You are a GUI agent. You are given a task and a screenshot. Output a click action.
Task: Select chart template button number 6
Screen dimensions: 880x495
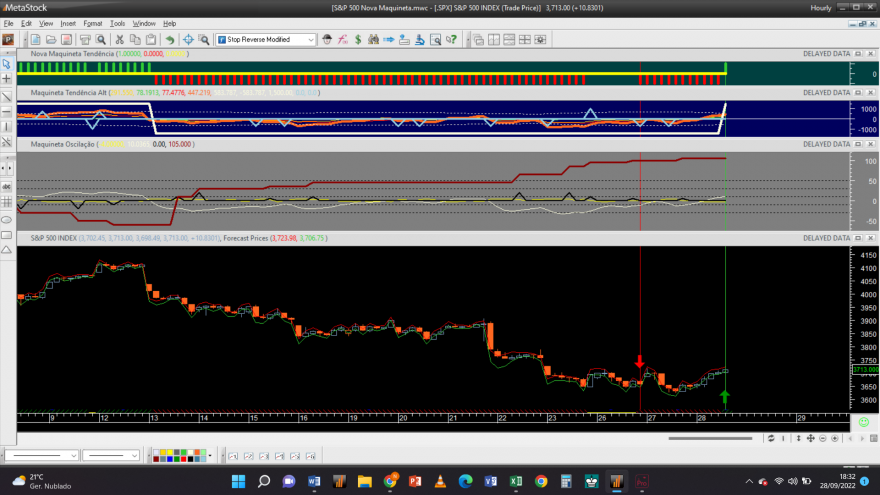tap(310, 456)
